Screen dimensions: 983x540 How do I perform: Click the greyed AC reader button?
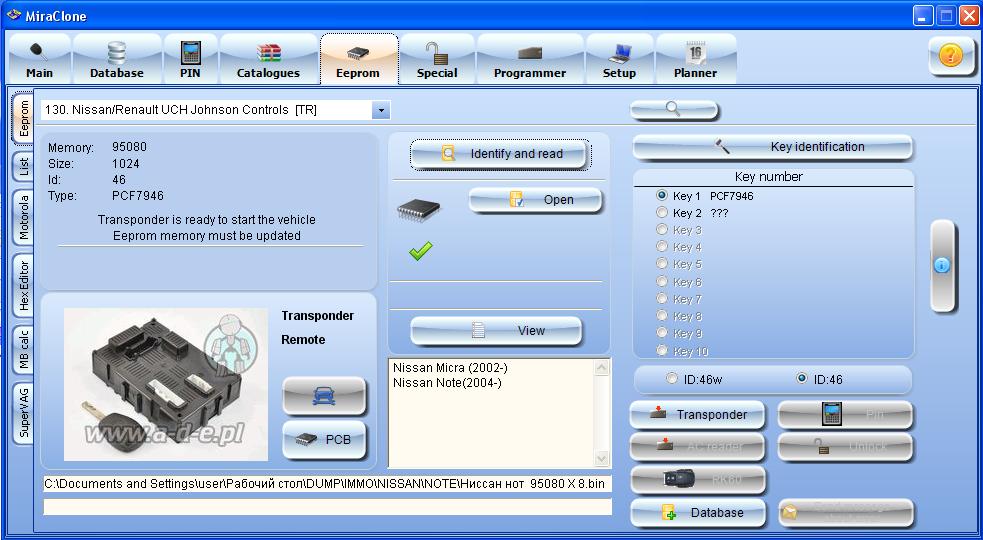pos(697,447)
